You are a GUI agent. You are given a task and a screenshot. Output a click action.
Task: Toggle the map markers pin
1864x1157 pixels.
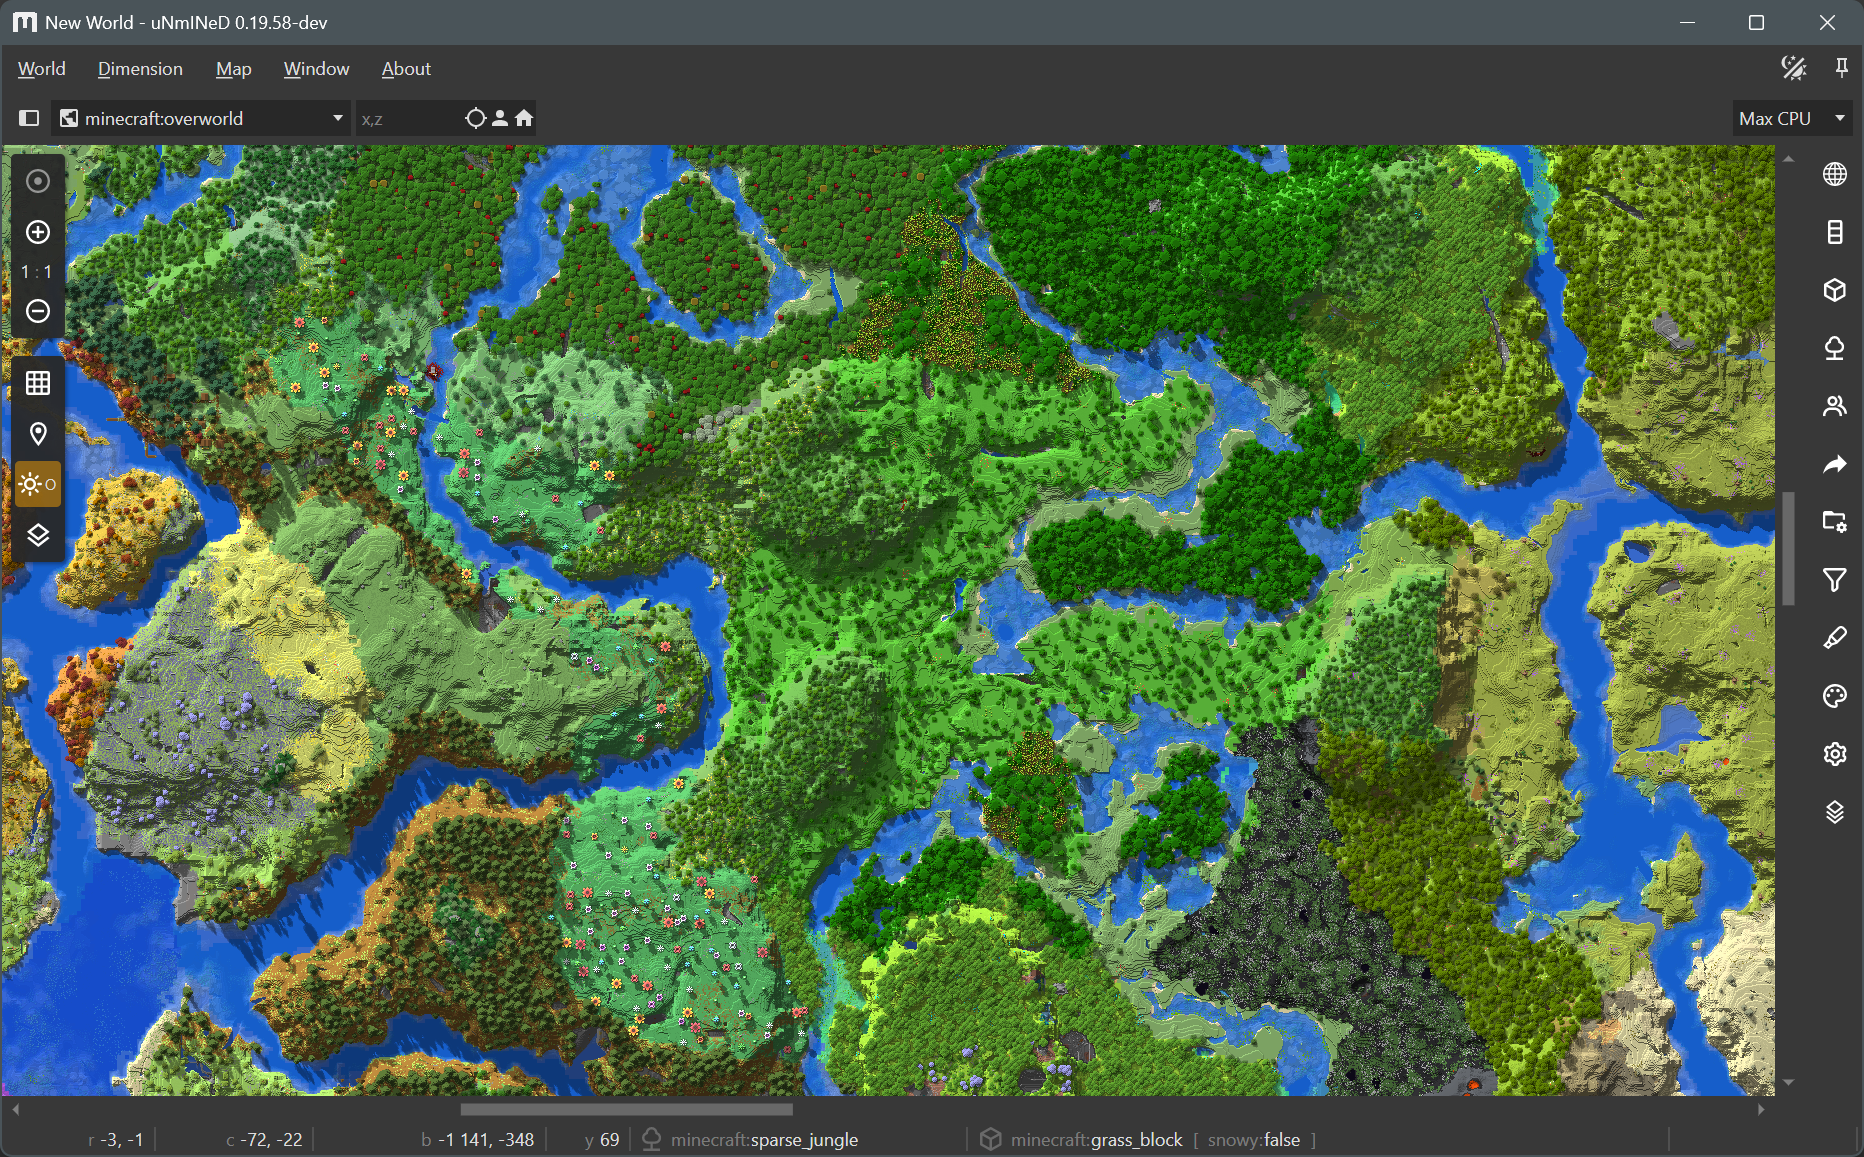coord(38,434)
